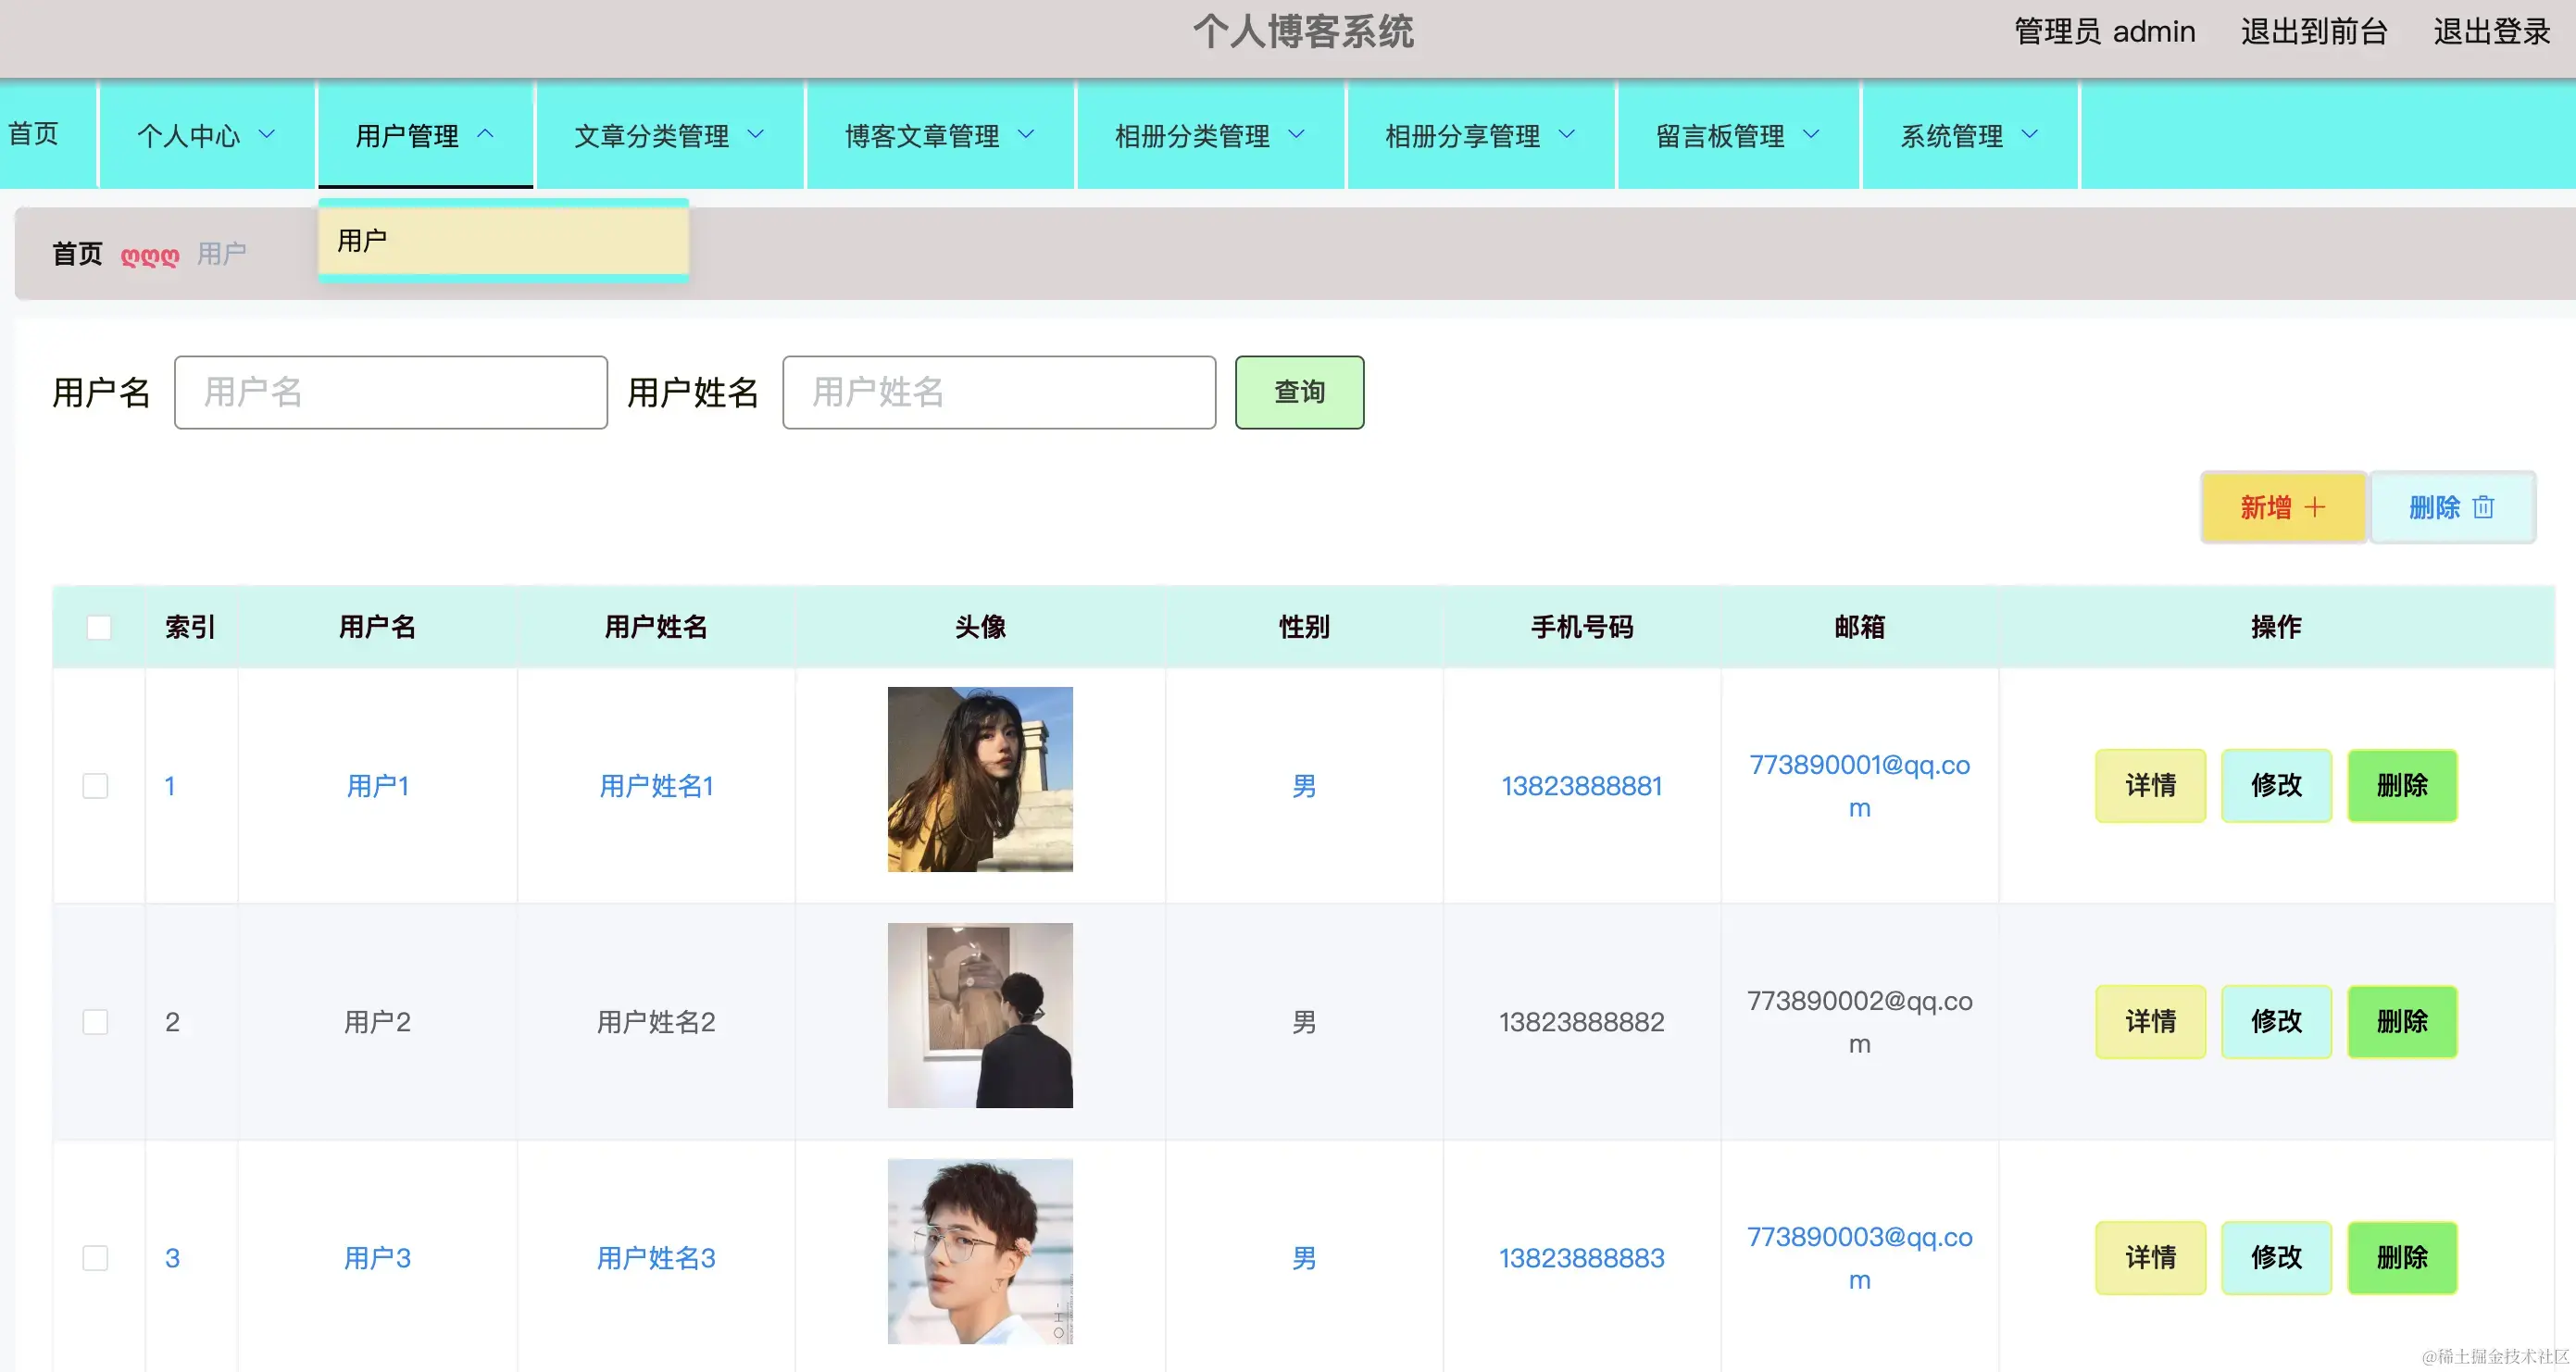Click 详情 for the 用户1 row

[2150, 786]
